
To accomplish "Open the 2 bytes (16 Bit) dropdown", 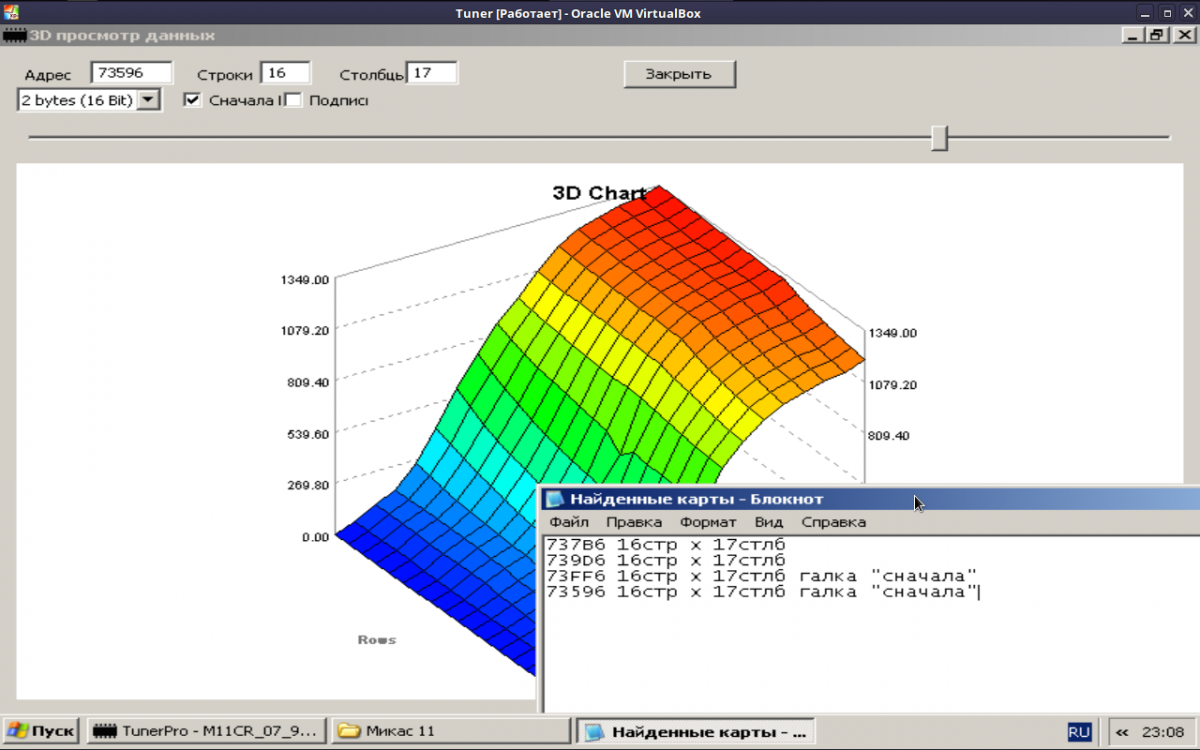I will point(148,100).
